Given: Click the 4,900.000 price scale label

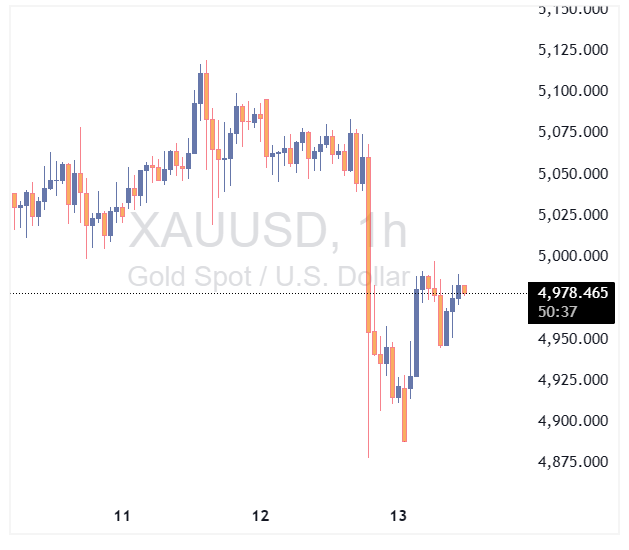Looking at the screenshot, I should point(573,420).
